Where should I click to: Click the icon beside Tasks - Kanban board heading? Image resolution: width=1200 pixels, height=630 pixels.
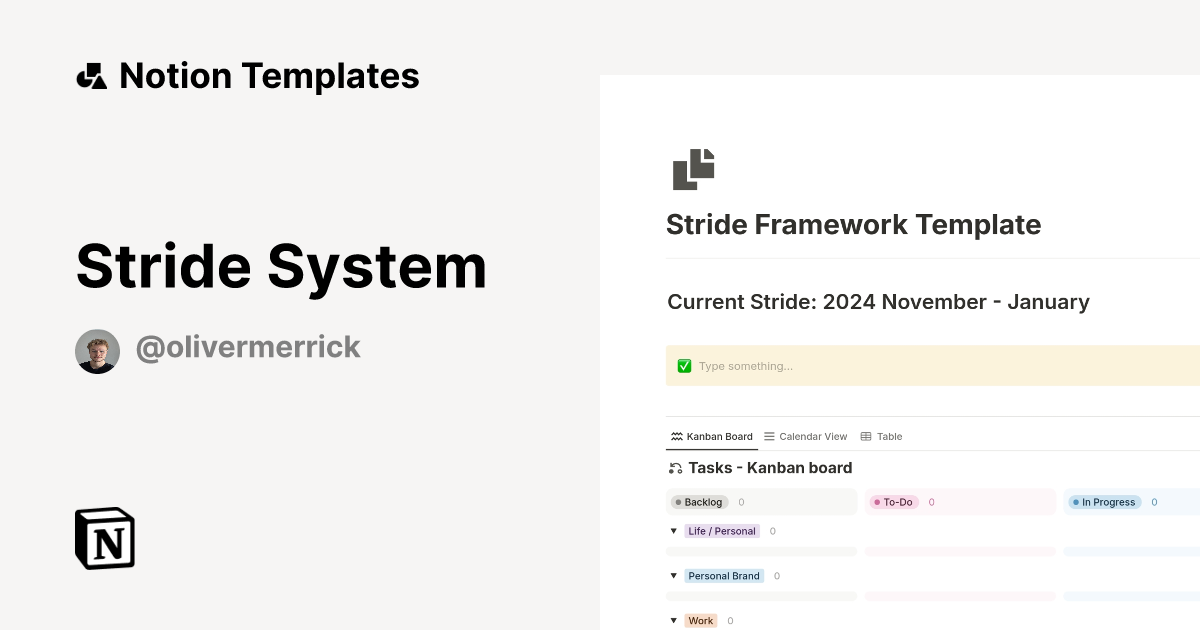click(675, 467)
